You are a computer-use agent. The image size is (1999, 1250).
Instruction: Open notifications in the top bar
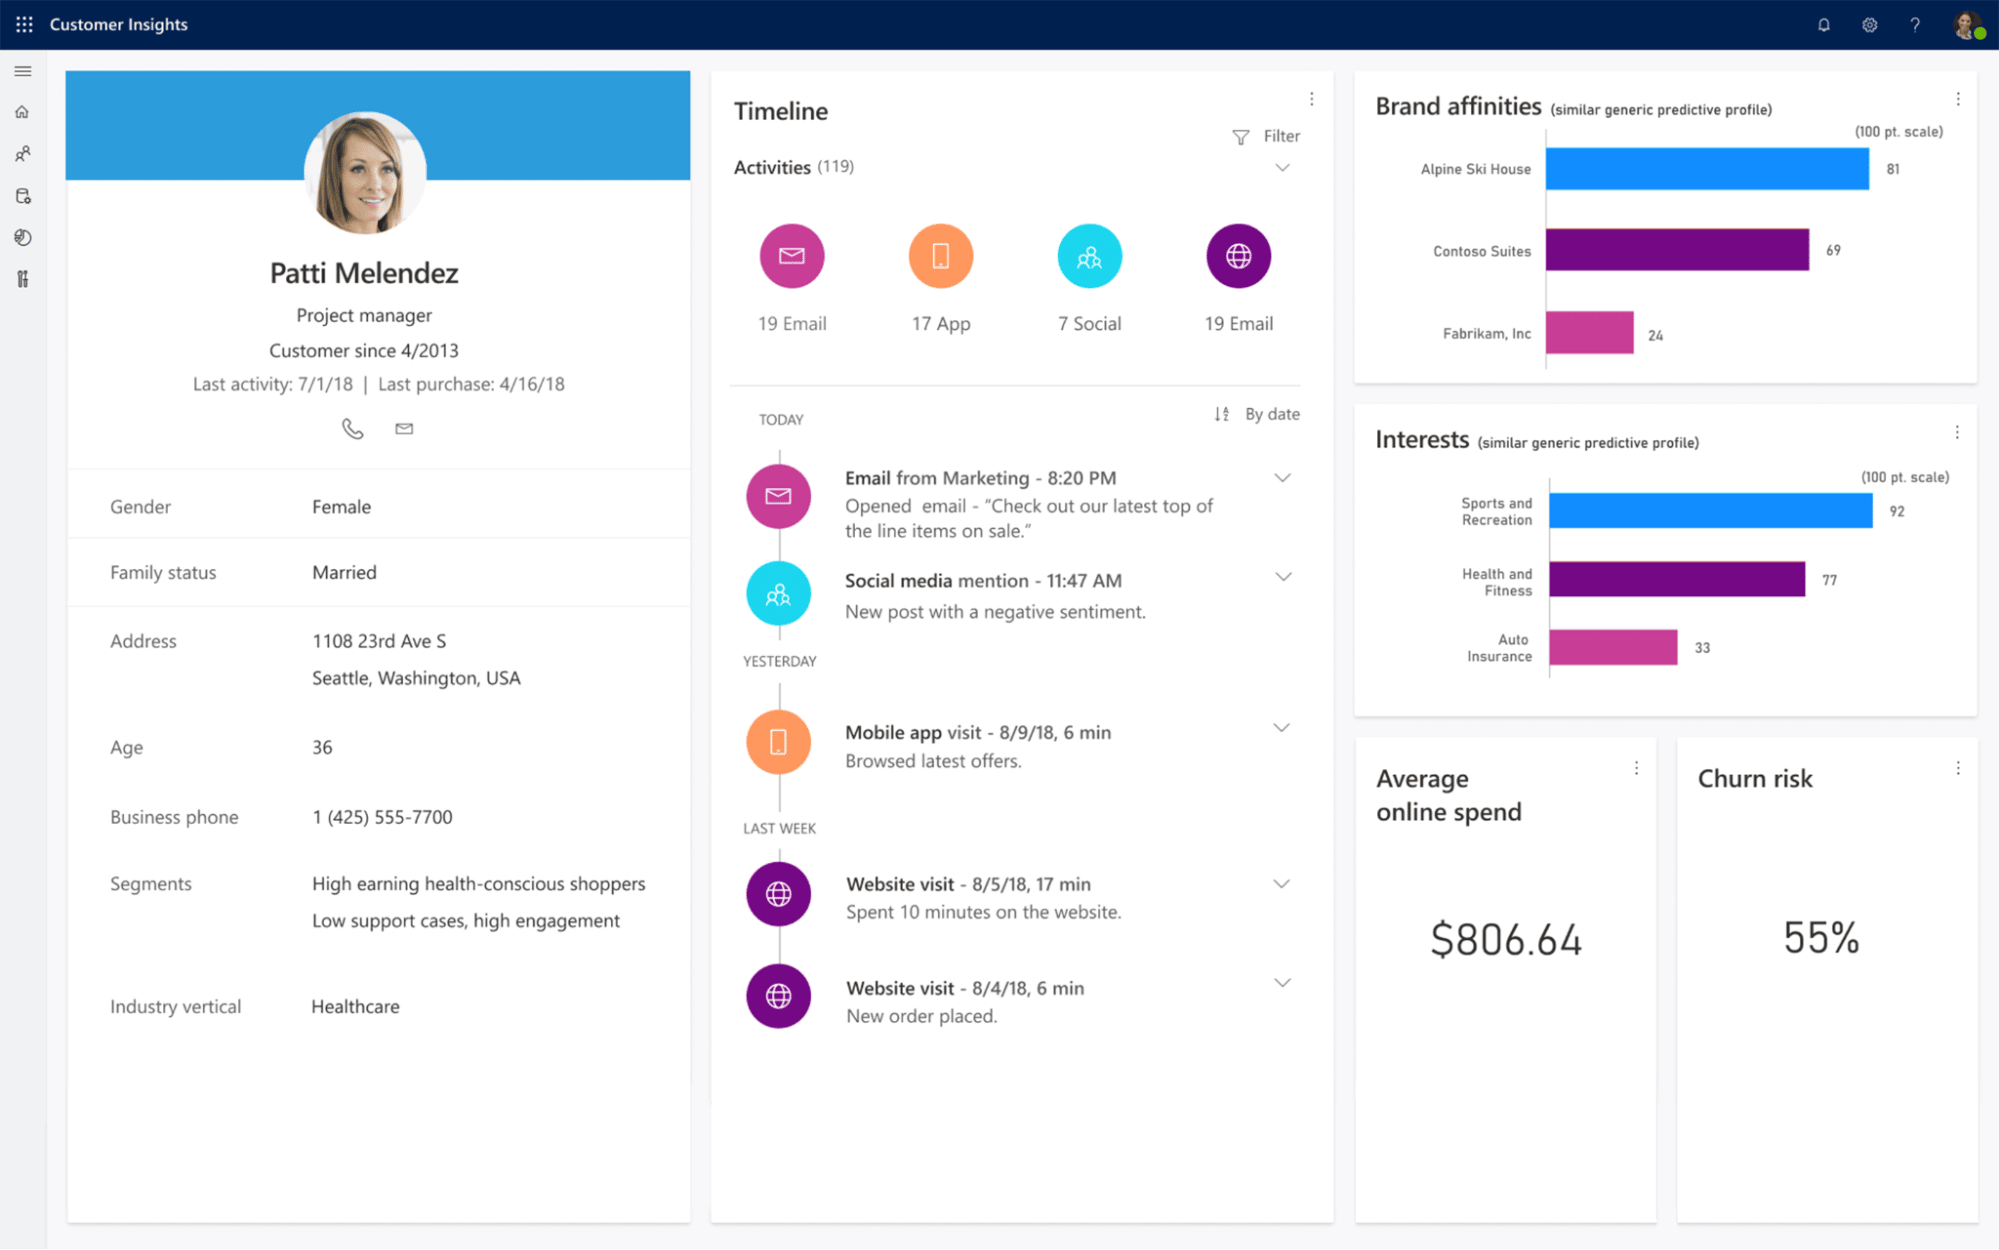1823,24
